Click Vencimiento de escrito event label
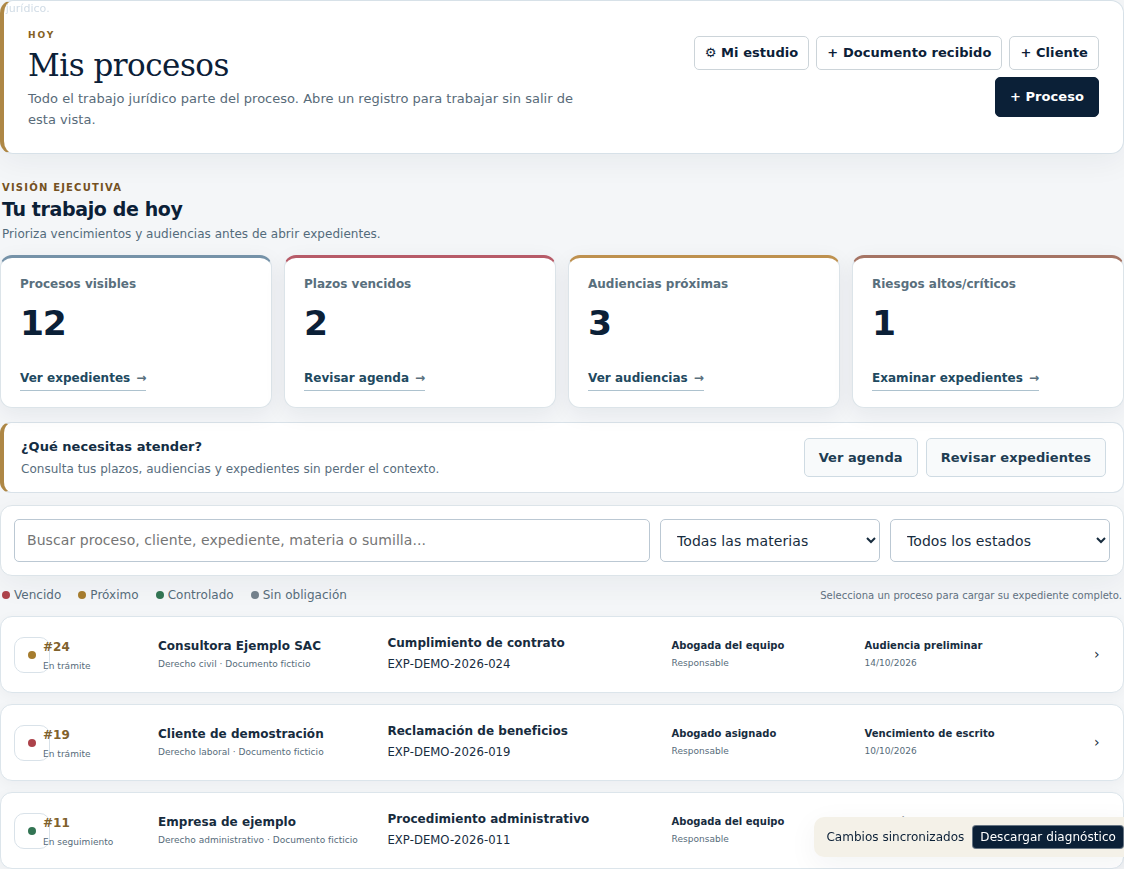 click(929, 733)
